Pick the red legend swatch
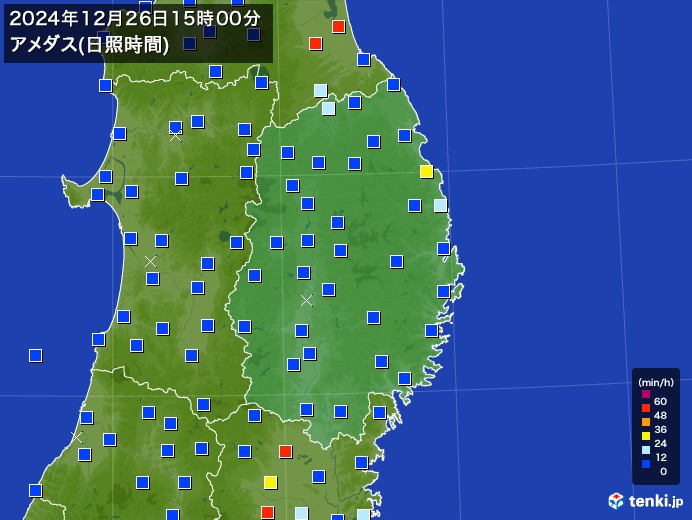692x520 pixels. [x=646, y=408]
